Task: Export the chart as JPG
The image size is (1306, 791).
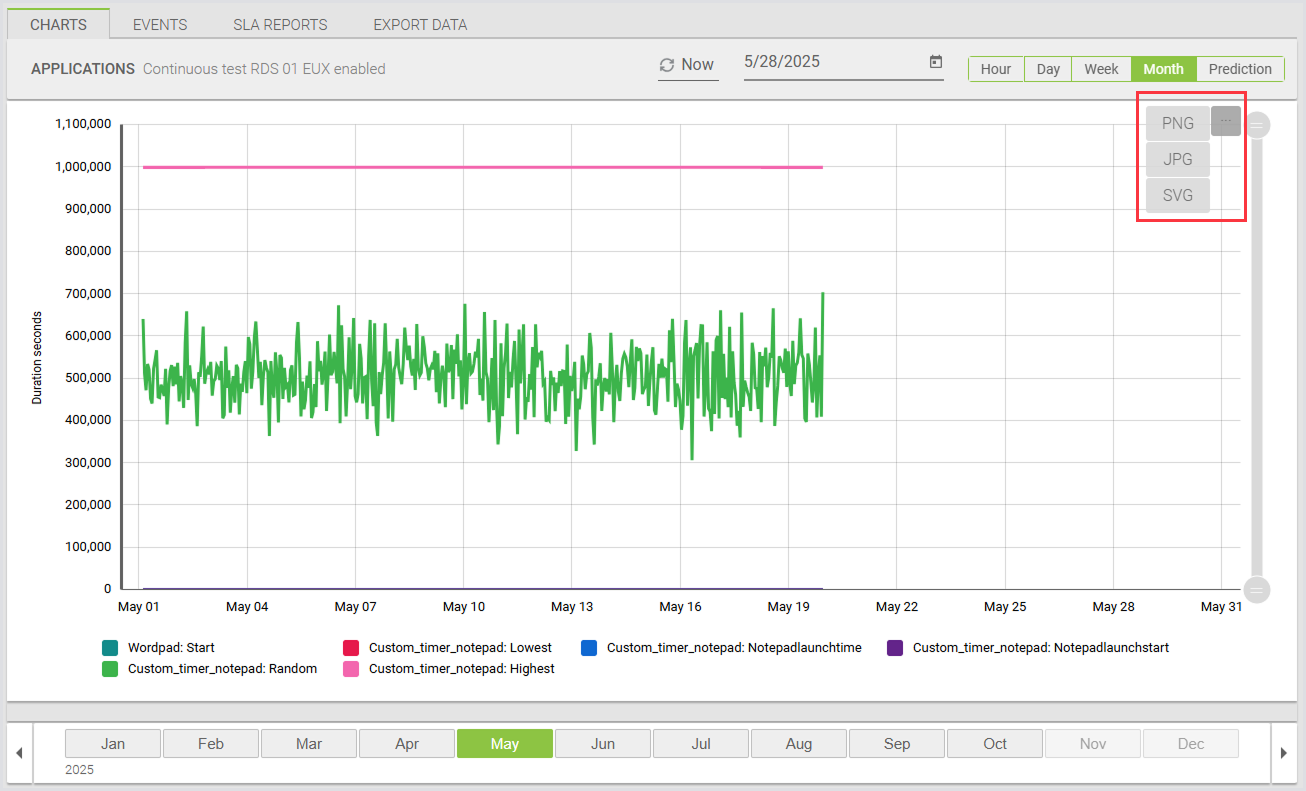Action: [1177, 160]
